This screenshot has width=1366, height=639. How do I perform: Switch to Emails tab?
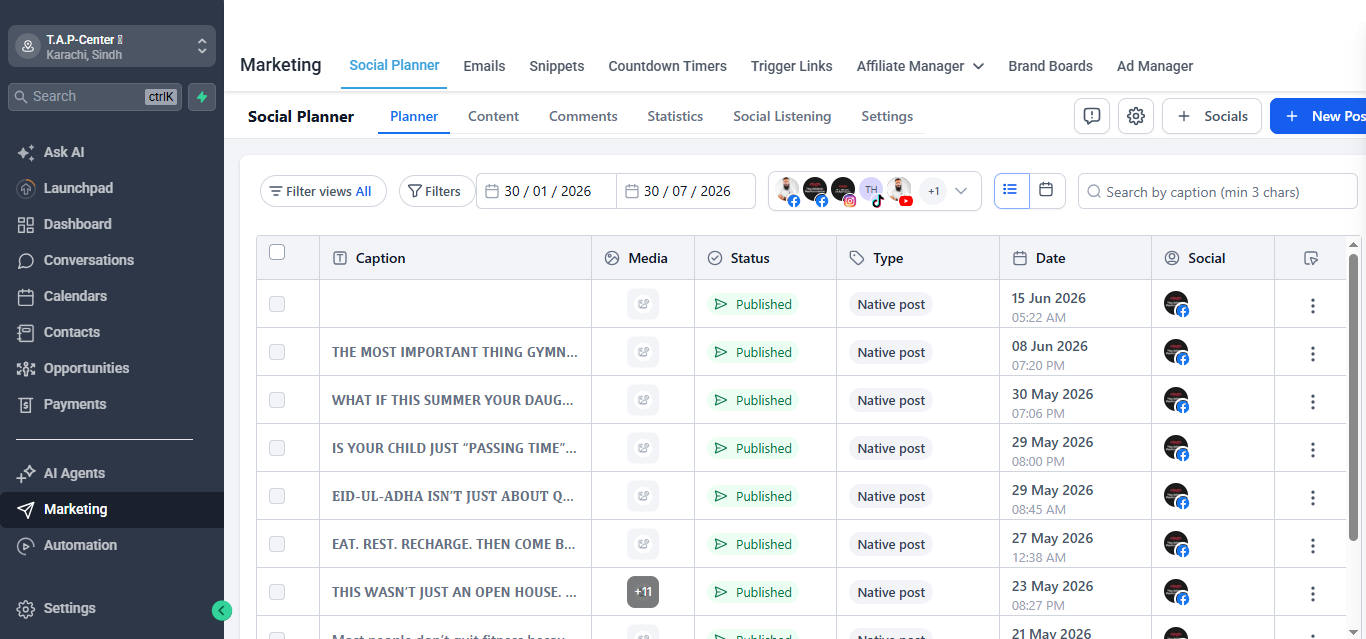(484, 66)
